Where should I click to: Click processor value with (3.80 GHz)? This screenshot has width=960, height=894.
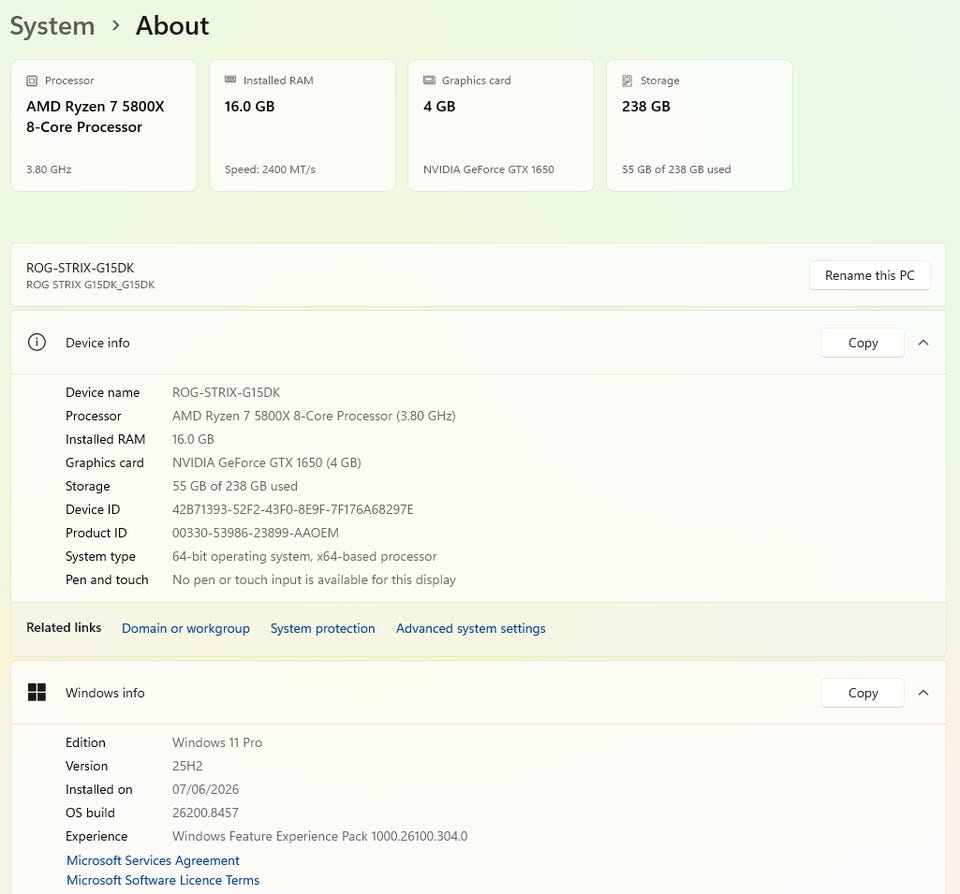click(314, 416)
